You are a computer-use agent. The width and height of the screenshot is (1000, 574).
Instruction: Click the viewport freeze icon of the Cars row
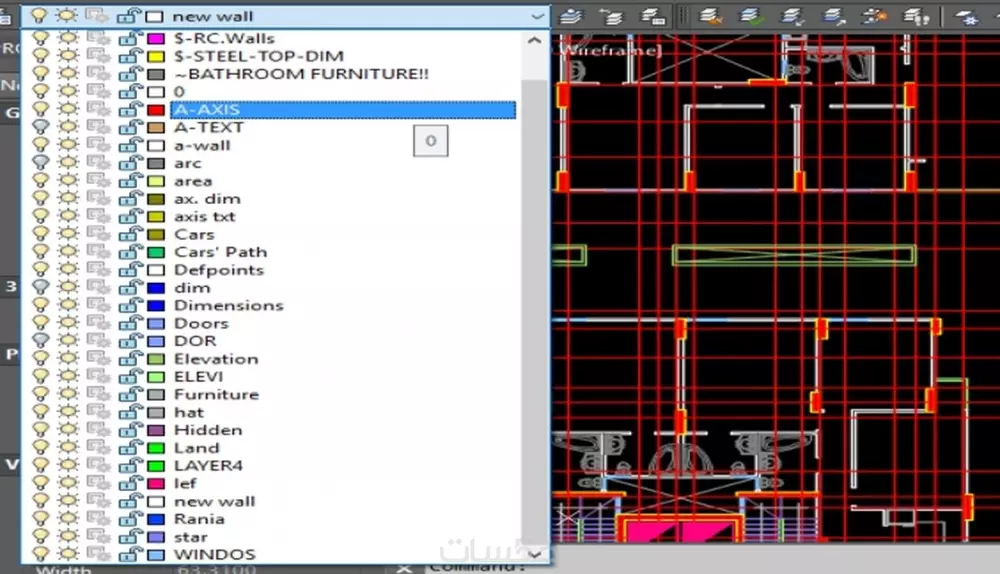(x=98, y=234)
